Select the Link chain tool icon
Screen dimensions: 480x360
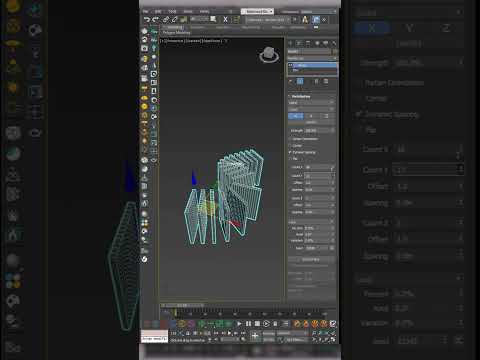click(166, 20)
